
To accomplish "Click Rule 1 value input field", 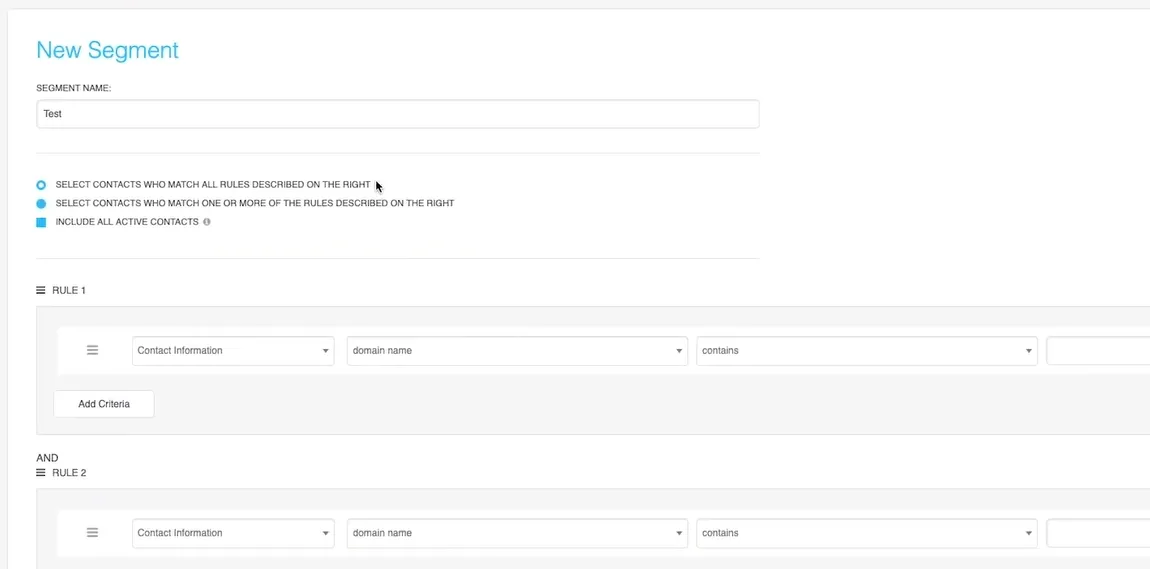I will pos(1098,350).
